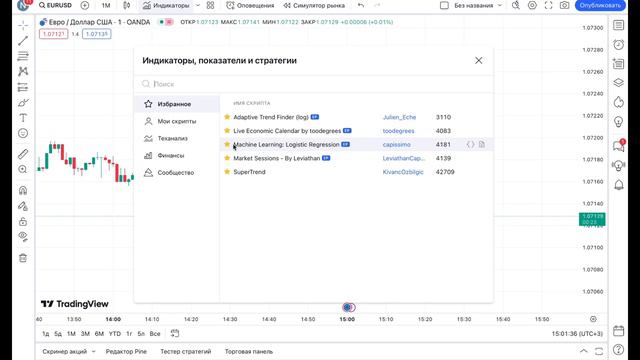The height and width of the screenshot is (360, 640).
Task: Open the Fibonacci tools in left toolbar
Action: (x=23, y=56)
